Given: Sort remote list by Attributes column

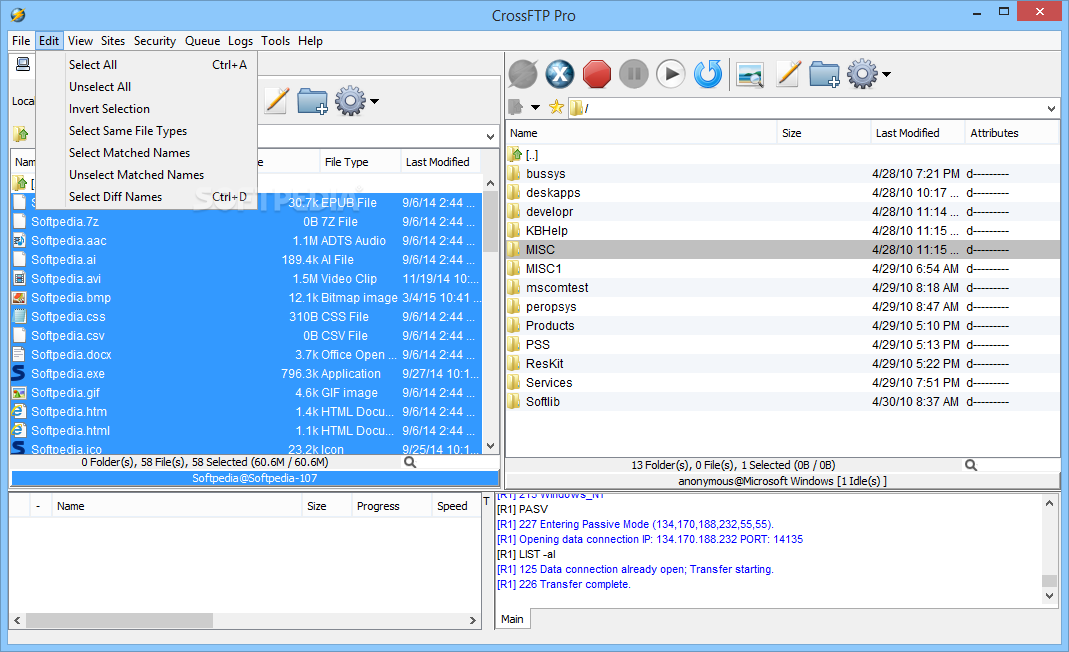Looking at the screenshot, I should point(1012,133).
